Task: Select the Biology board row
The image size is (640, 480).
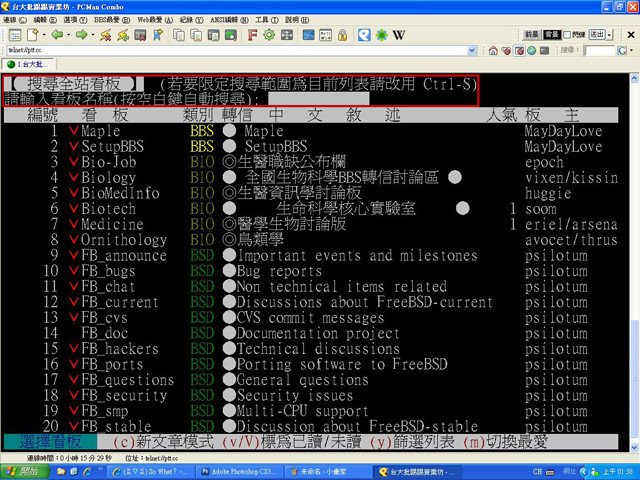Action: [x=311, y=178]
